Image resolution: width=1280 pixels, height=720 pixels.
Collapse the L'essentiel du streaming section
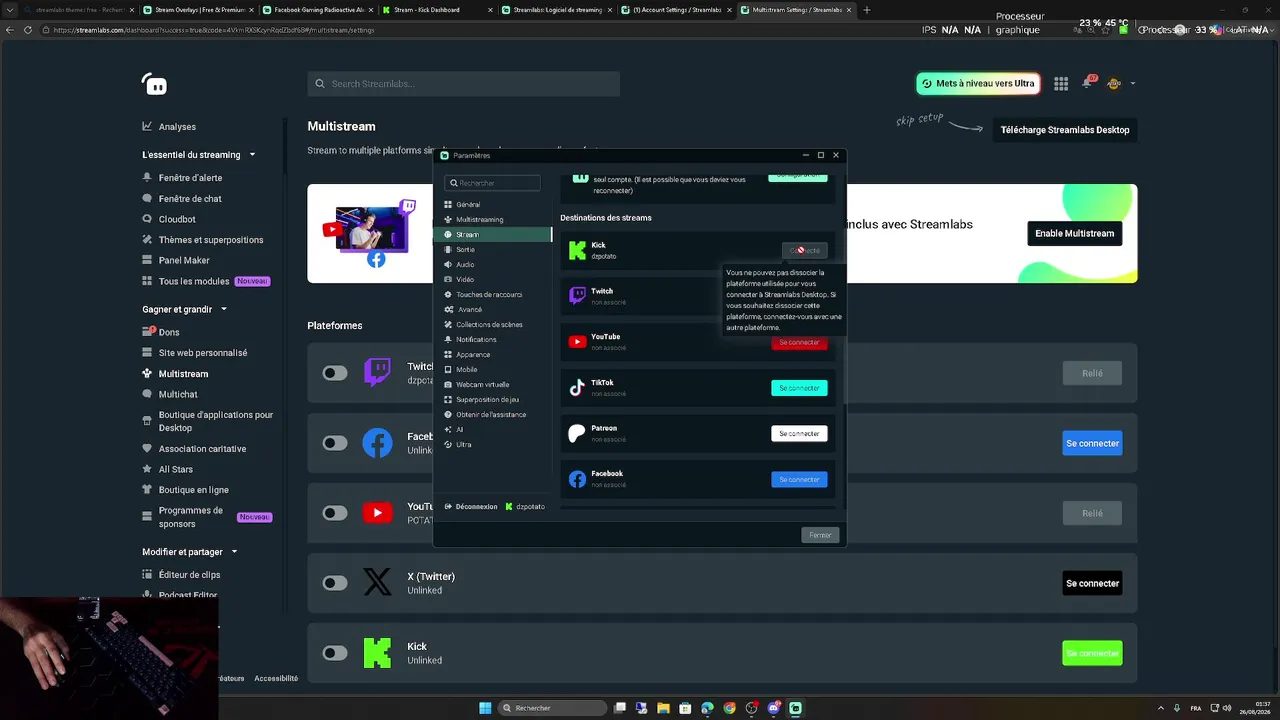[252, 155]
